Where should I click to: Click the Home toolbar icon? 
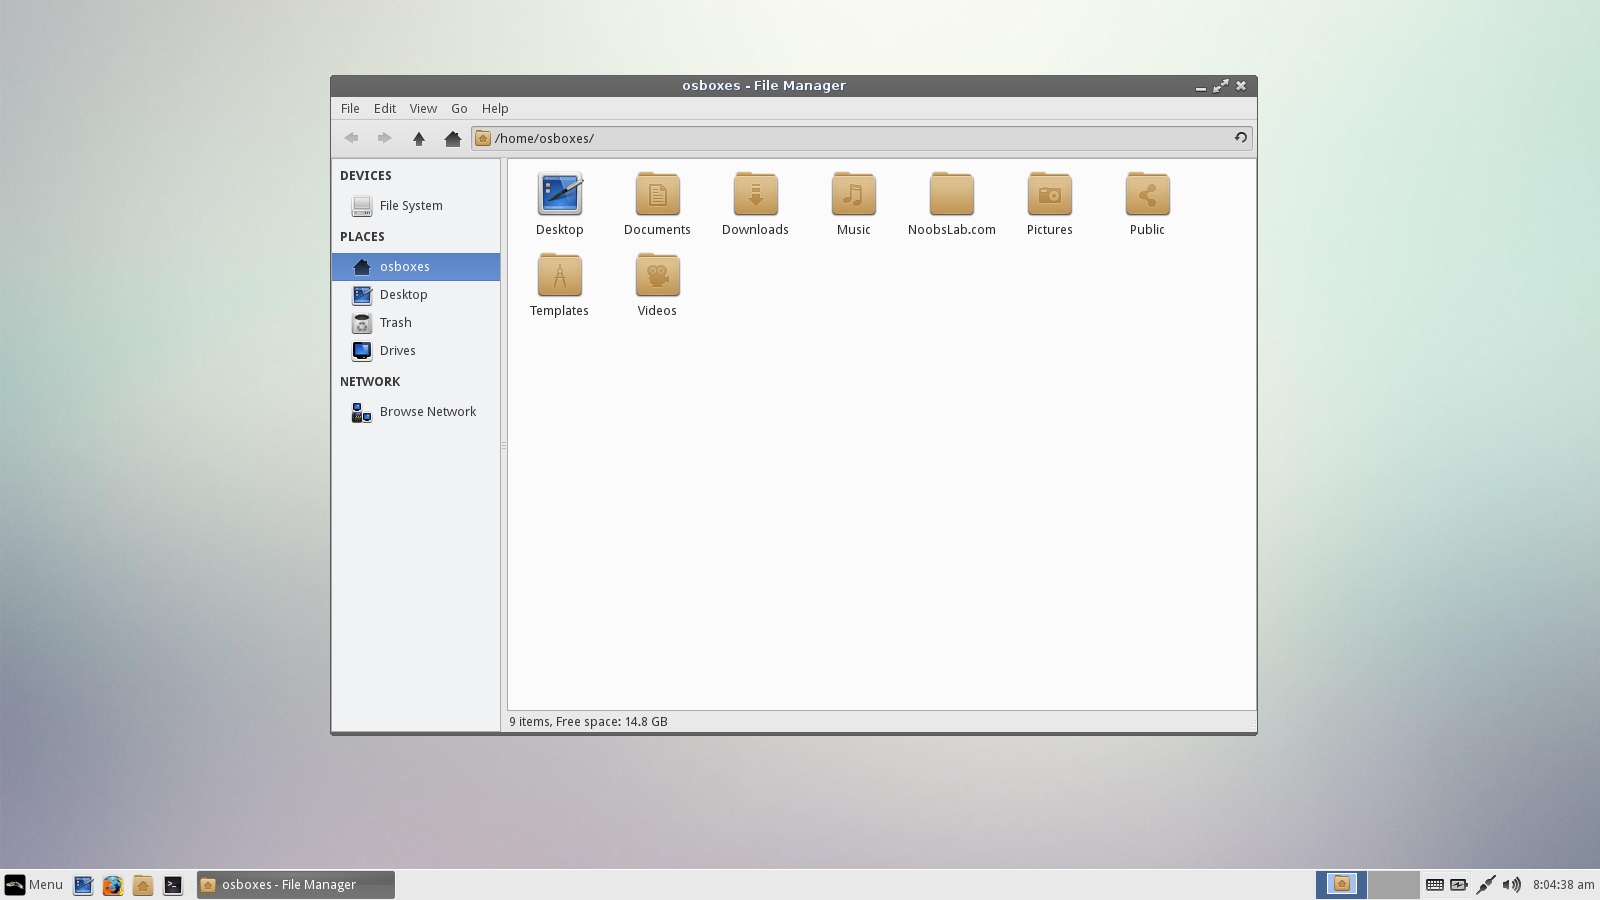(452, 139)
